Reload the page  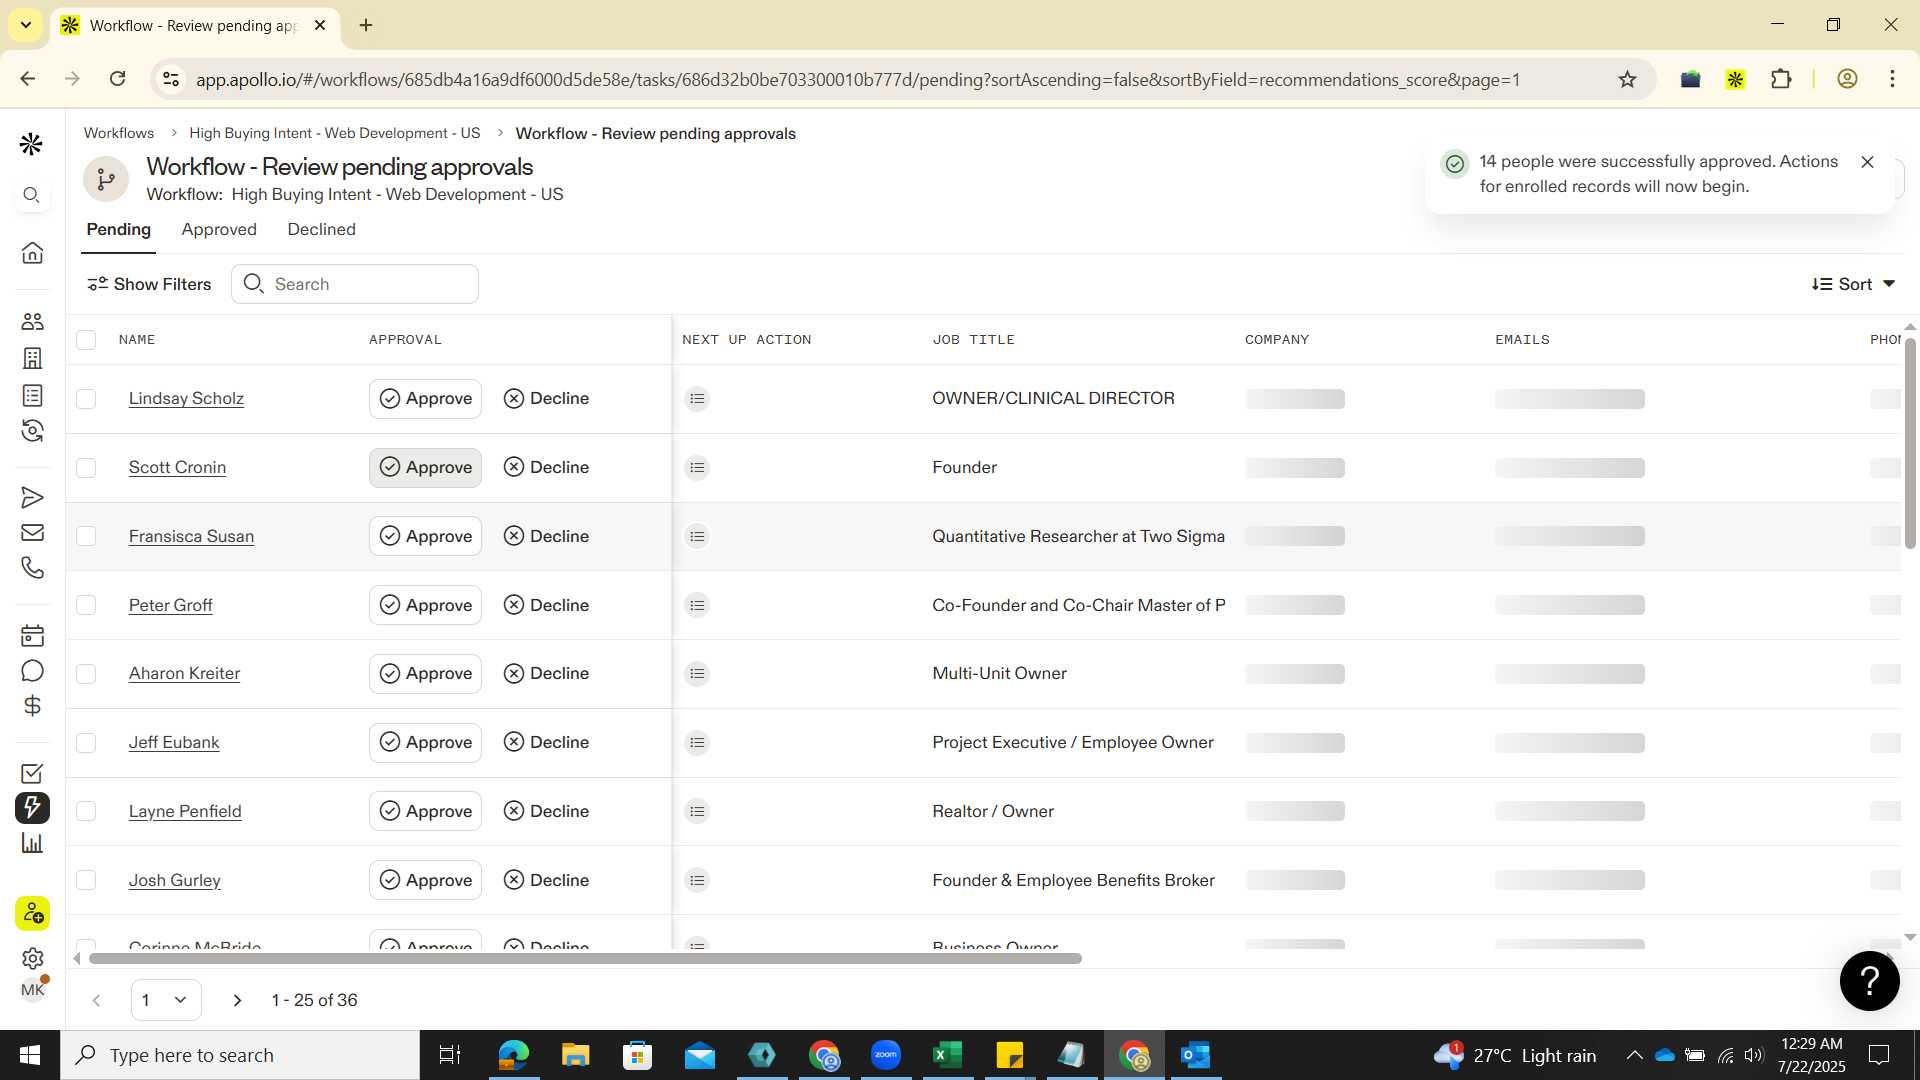[117, 79]
